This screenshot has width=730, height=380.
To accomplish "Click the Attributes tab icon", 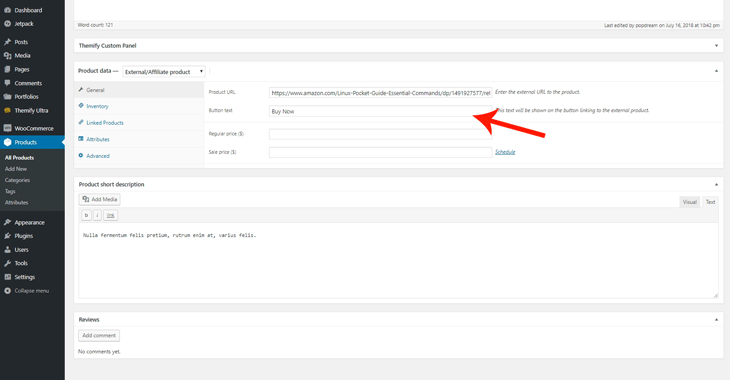I will point(81,139).
